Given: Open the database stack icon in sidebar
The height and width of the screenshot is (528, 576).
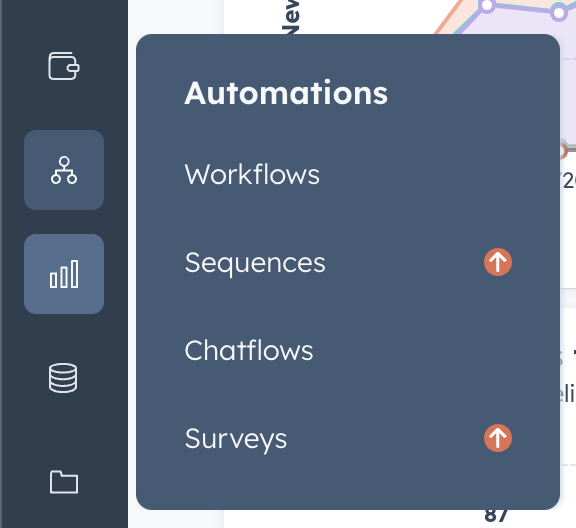Looking at the screenshot, I should click(x=63, y=378).
